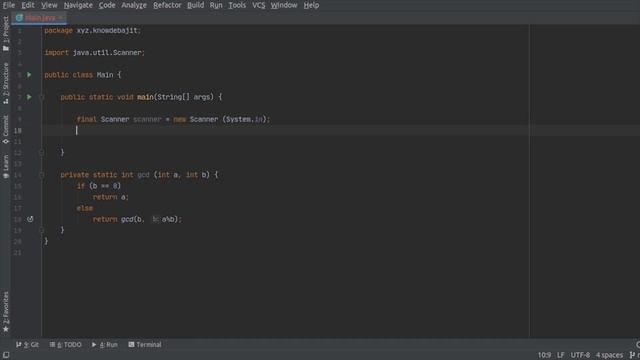640x360 pixels.
Task: Open the View menu
Action: click(49, 5)
